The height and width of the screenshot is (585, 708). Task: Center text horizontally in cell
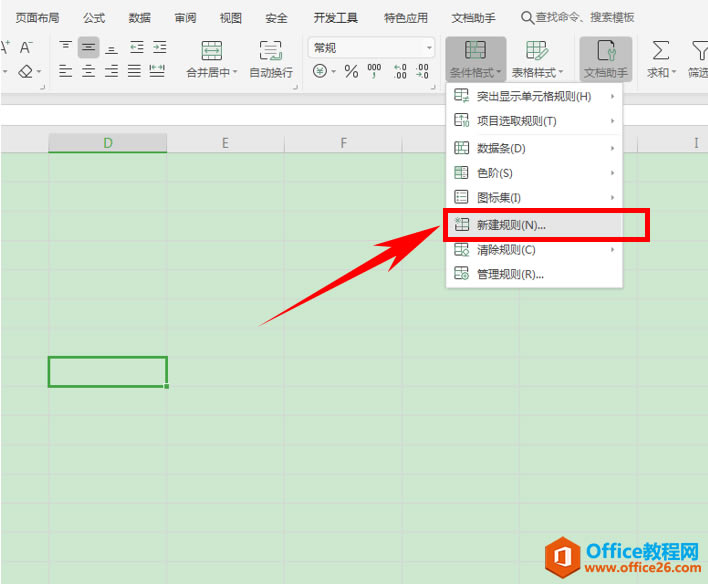click(x=88, y=71)
